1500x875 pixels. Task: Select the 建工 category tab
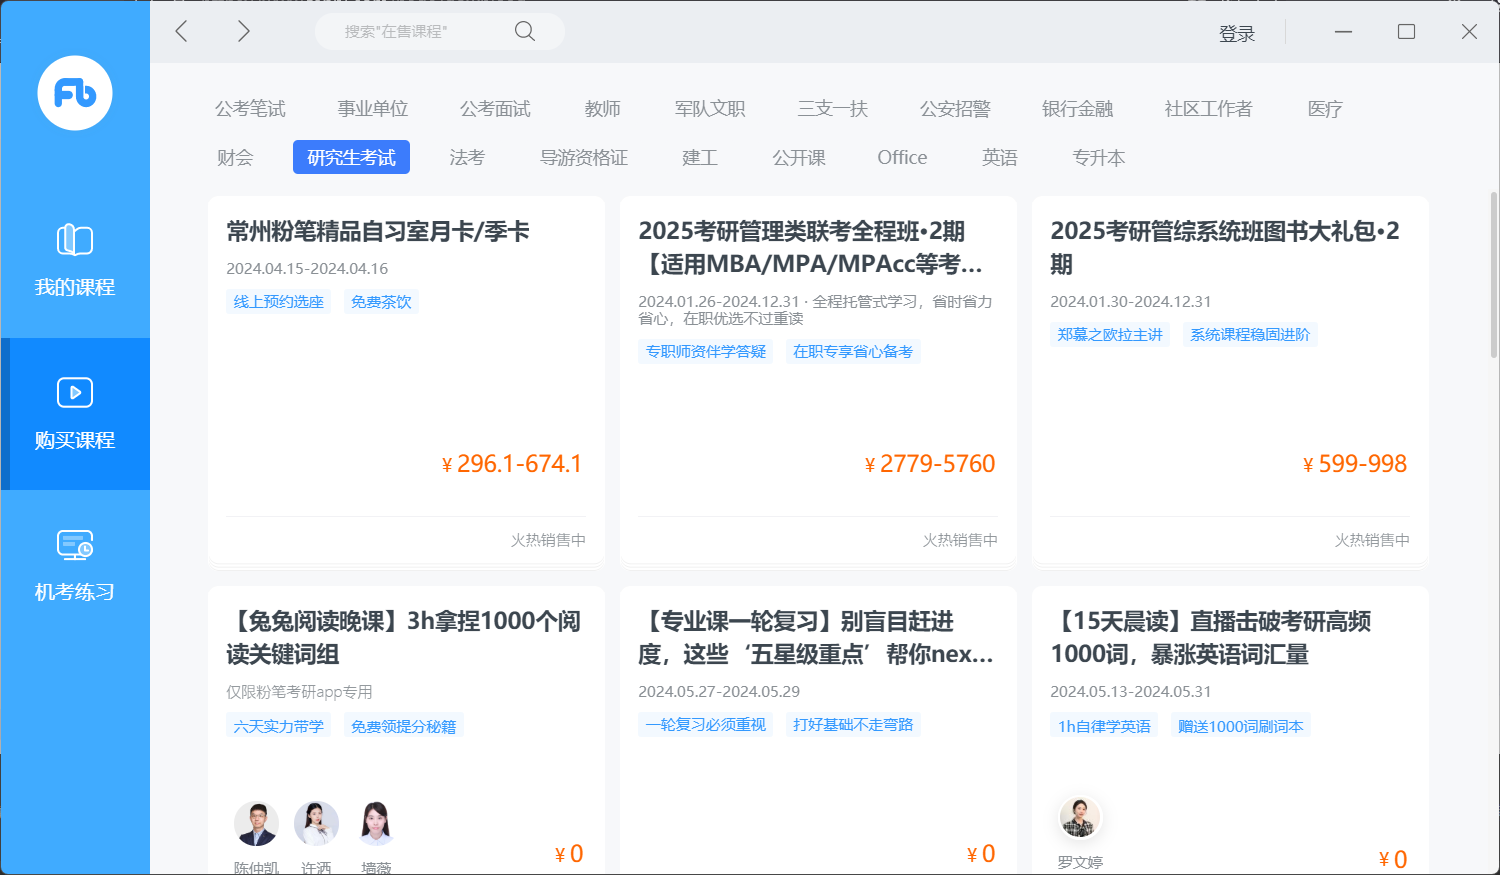[700, 158]
